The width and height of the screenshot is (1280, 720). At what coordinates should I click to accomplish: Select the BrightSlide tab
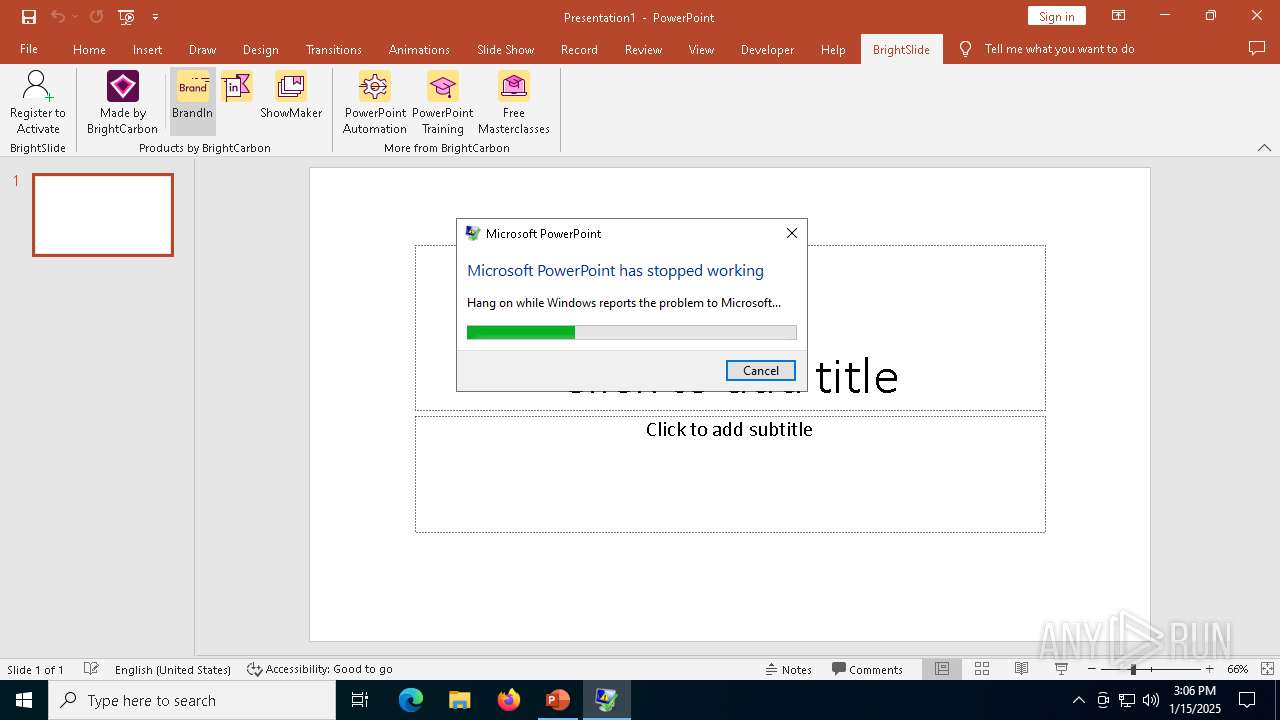(901, 49)
